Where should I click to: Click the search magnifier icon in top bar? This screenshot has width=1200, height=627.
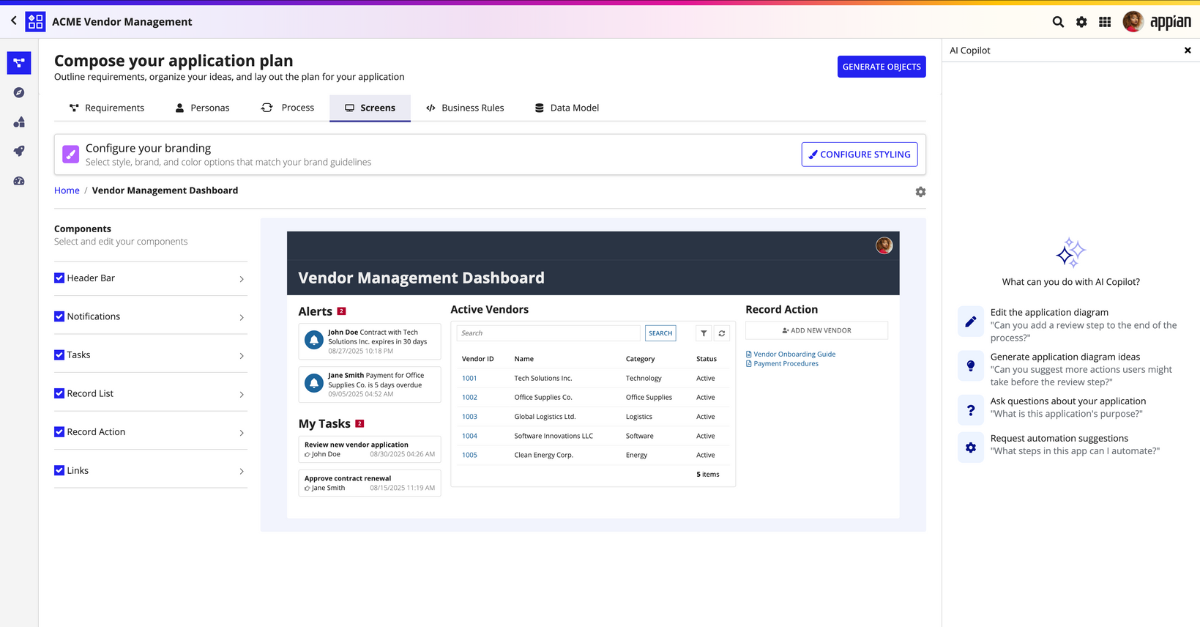point(1058,22)
